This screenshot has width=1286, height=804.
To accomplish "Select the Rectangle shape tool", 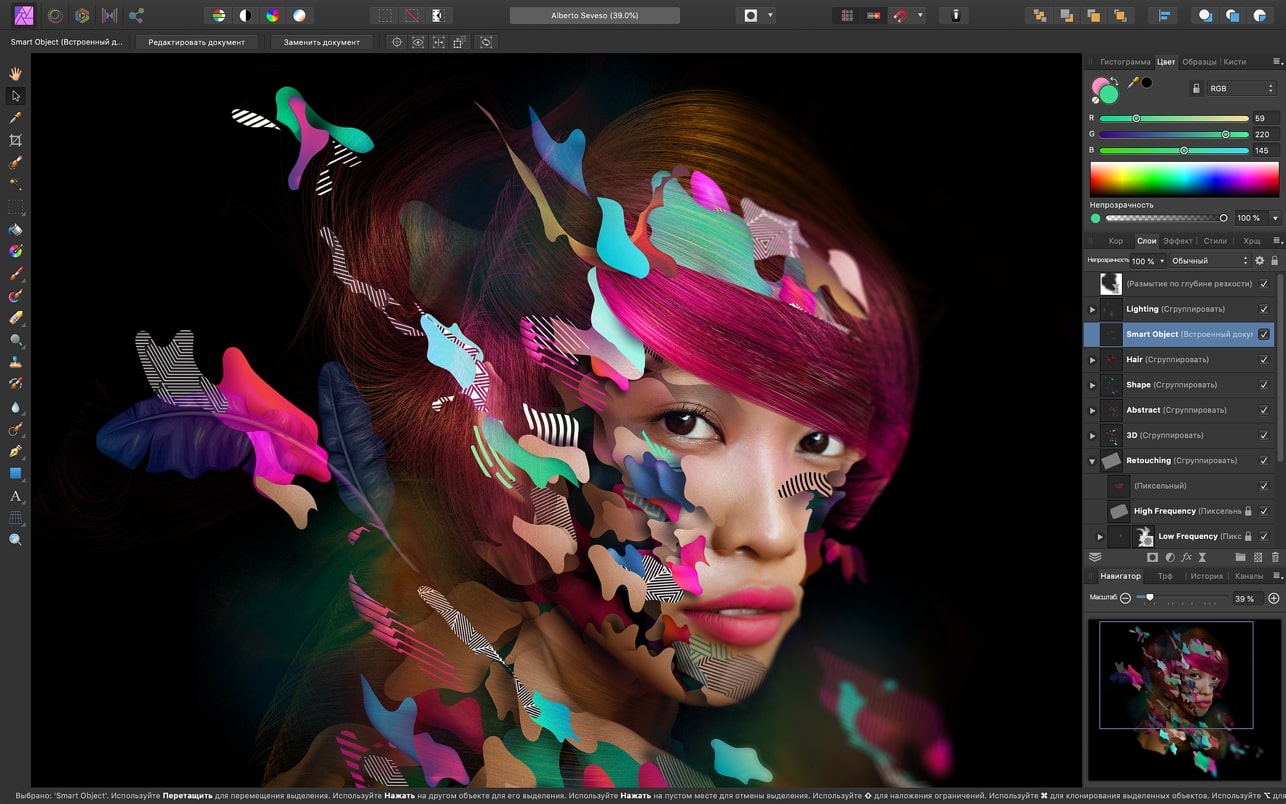I will pyautogui.click(x=15, y=474).
